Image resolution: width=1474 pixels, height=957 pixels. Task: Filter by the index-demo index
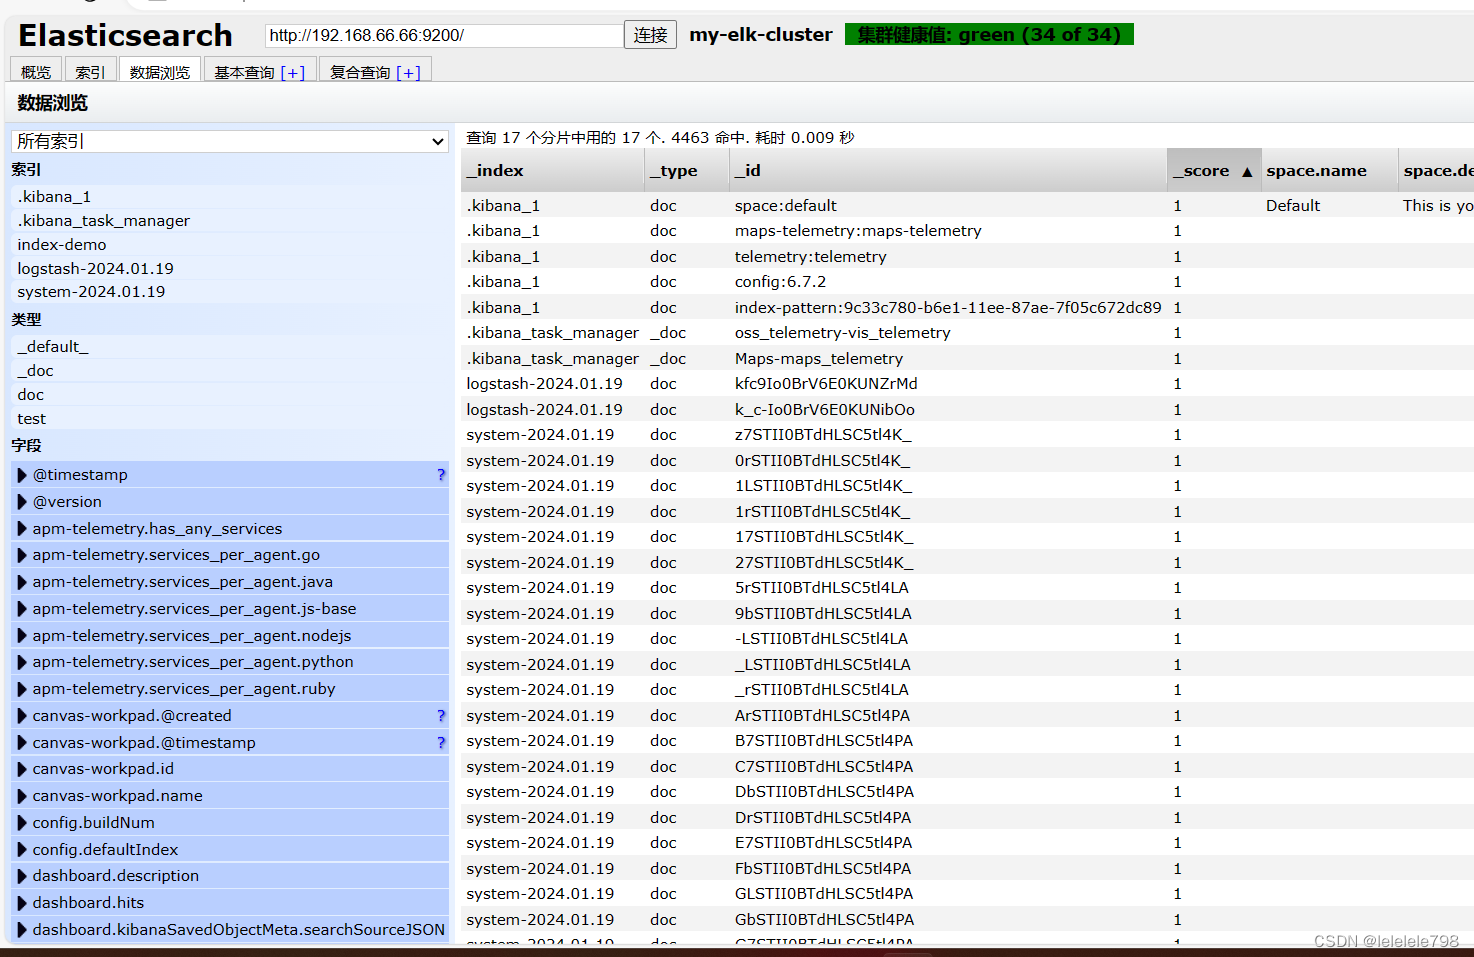[x=230, y=245]
